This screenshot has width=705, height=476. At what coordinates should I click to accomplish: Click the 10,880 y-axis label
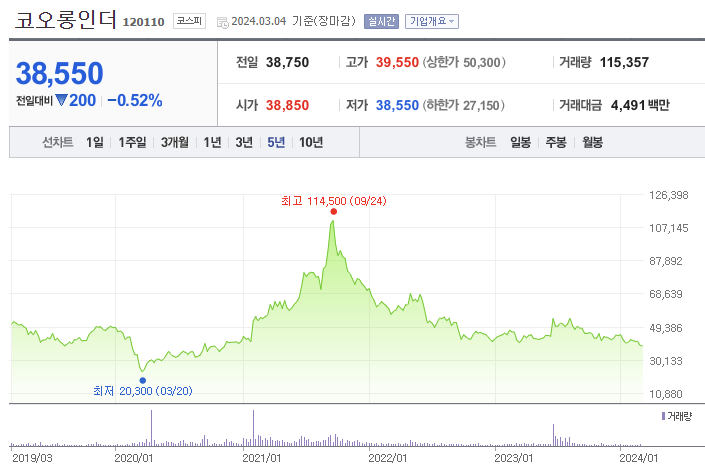click(x=666, y=394)
